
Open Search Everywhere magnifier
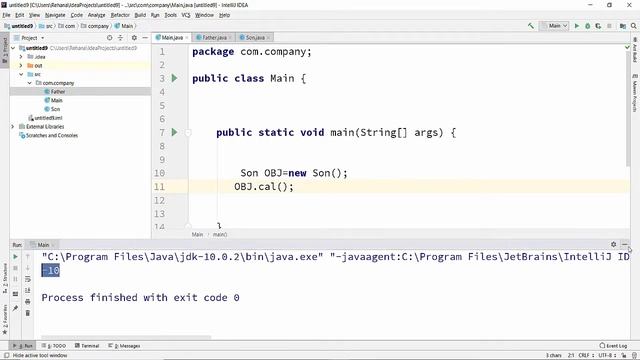pyautogui.click(x=633, y=26)
